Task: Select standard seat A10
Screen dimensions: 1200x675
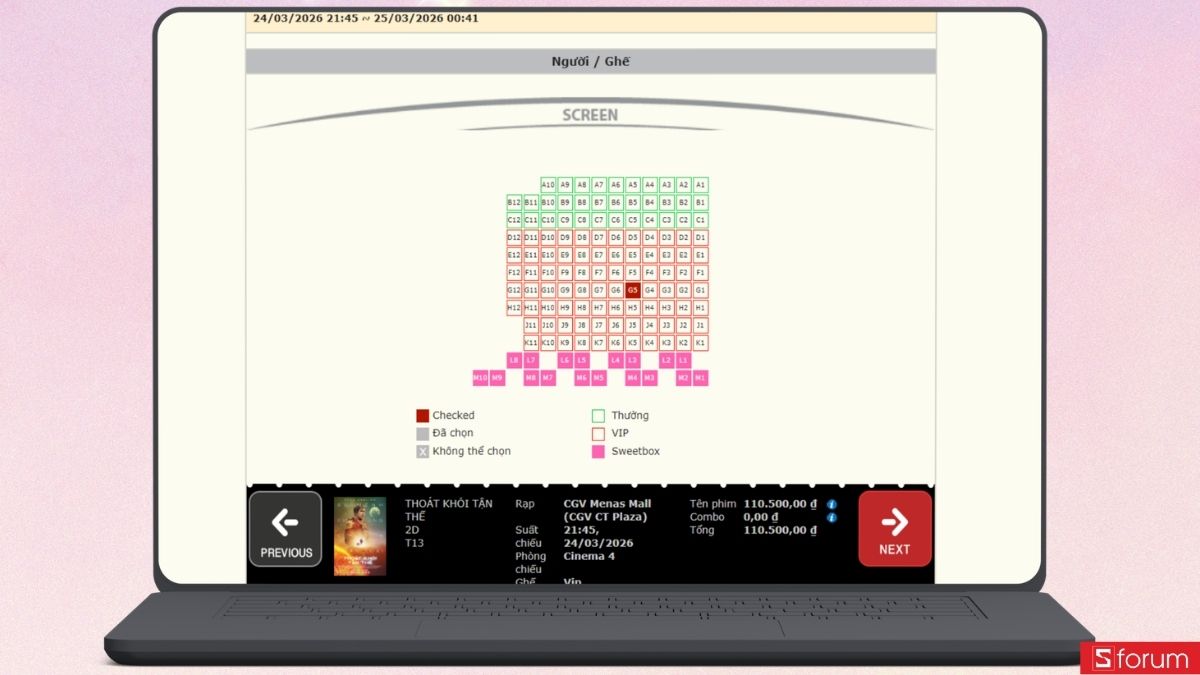Action: [548, 185]
